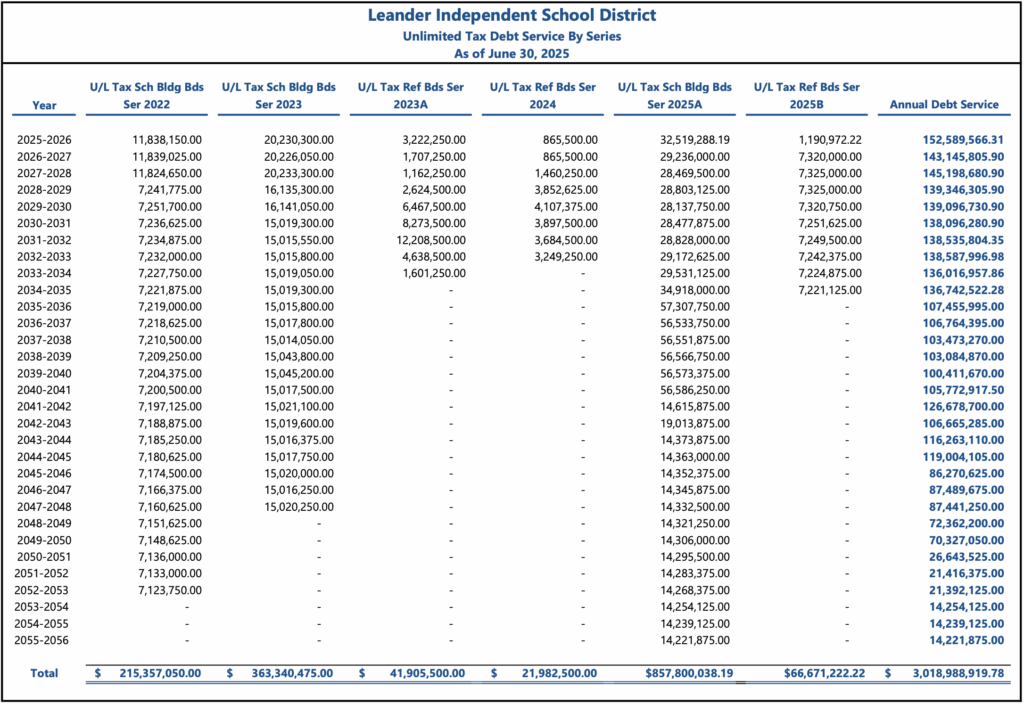Select the U/L Tax Sch Bldg Bds Ser 2025A header

click(x=675, y=95)
